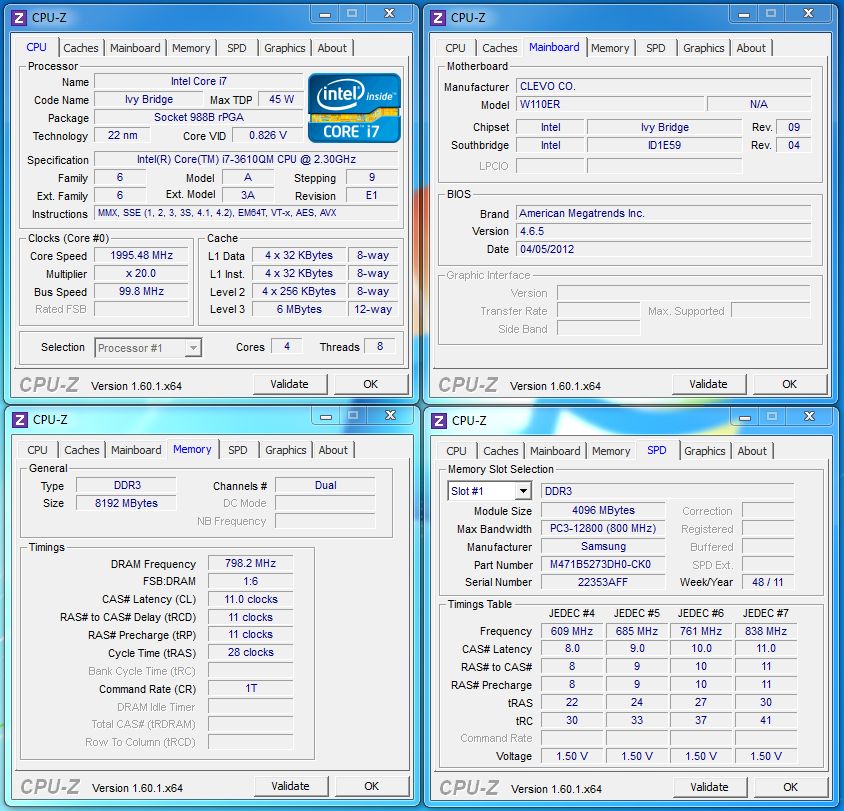Viewport: 844px width, 811px height.
Task: Choose Mainboard tab in SPD window
Action: coord(555,451)
